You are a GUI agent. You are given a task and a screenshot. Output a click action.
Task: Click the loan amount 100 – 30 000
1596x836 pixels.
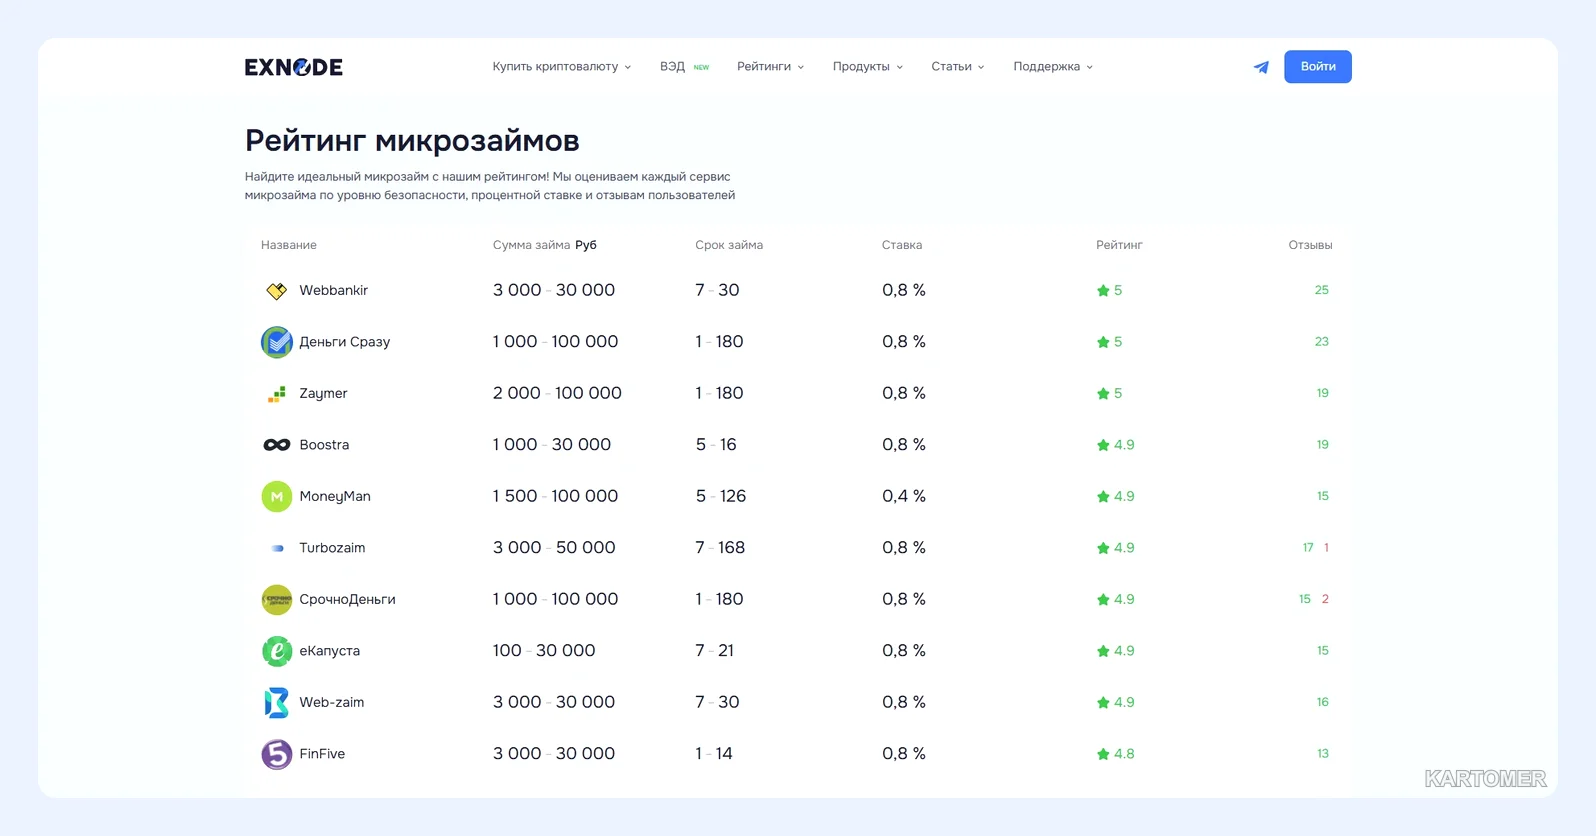[x=544, y=651]
